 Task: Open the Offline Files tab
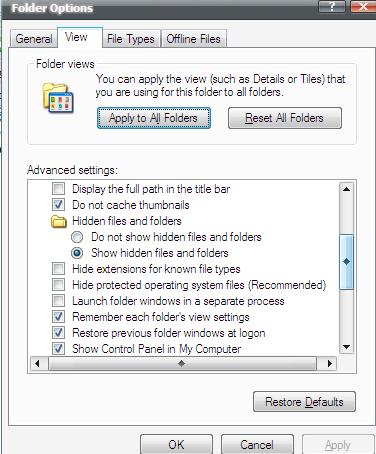point(193,39)
